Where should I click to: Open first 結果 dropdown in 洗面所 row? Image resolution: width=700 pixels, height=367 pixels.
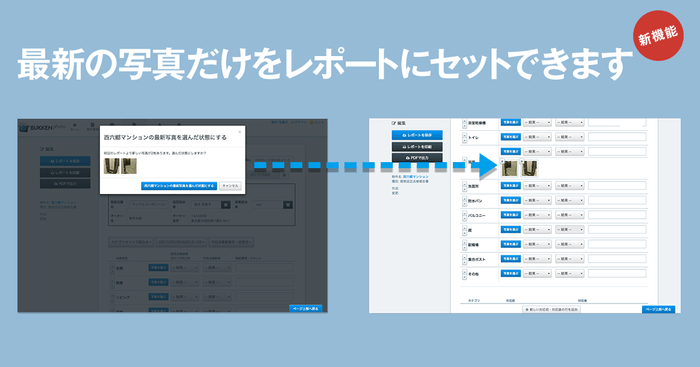pos(538,186)
